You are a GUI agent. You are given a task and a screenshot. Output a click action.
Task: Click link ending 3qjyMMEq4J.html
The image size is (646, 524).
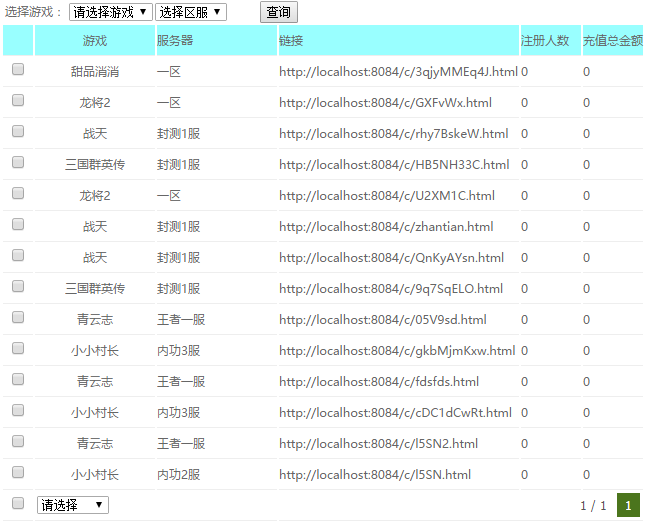[398, 72]
